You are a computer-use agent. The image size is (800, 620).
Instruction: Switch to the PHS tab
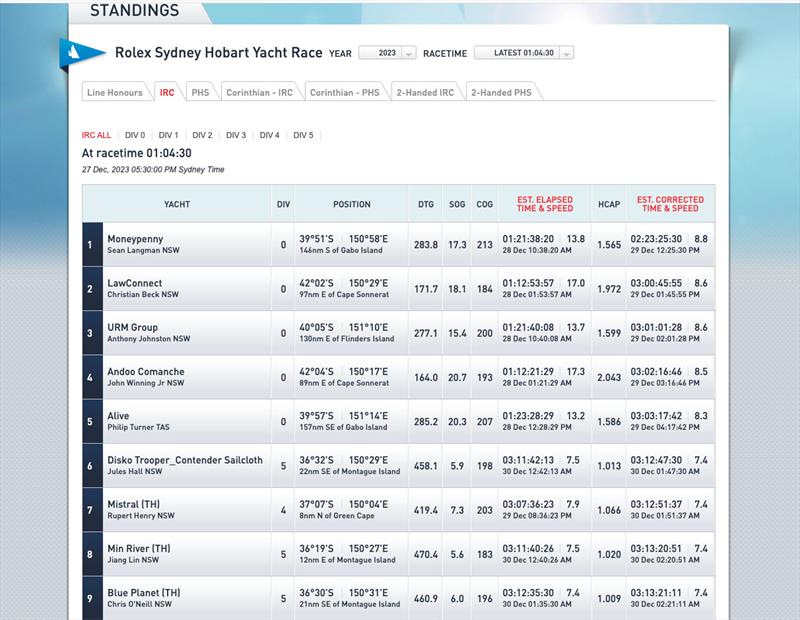[x=200, y=92]
